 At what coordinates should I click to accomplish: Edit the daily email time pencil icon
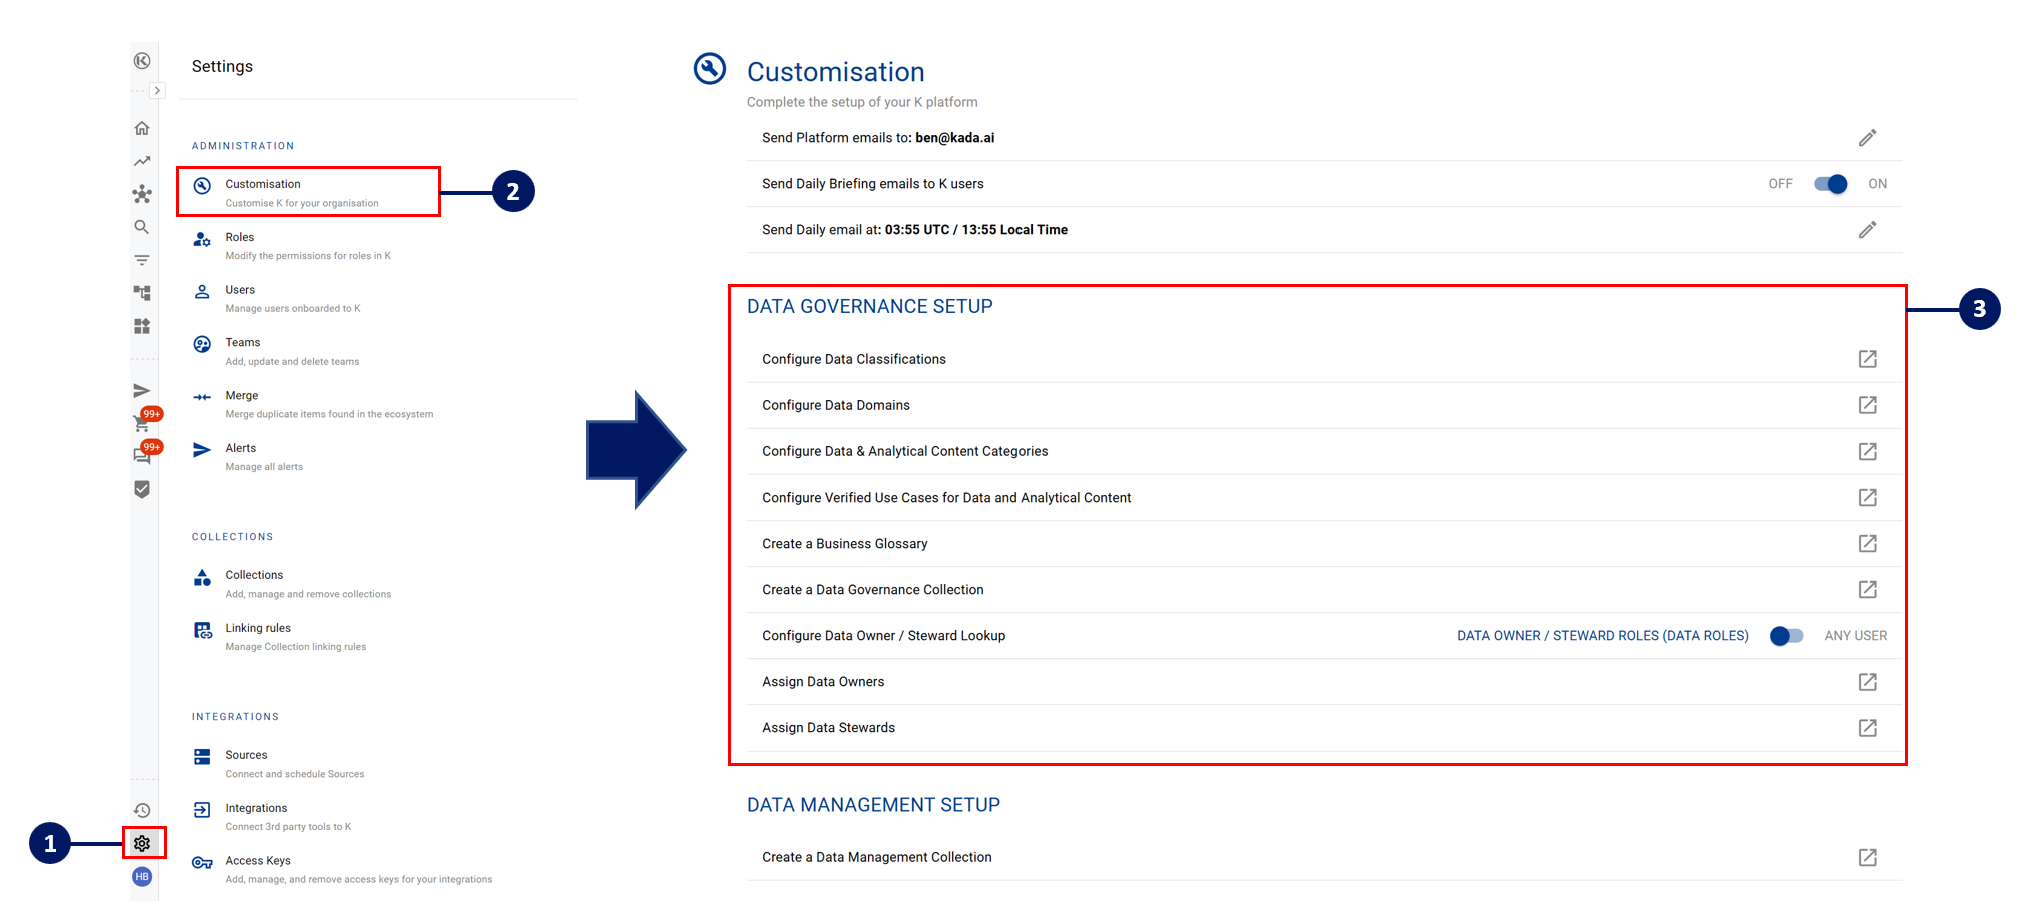(x=1867, y=230)
